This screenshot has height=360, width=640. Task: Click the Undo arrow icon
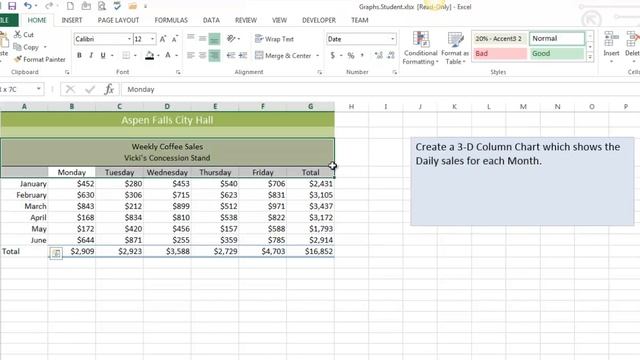[28, 6]
